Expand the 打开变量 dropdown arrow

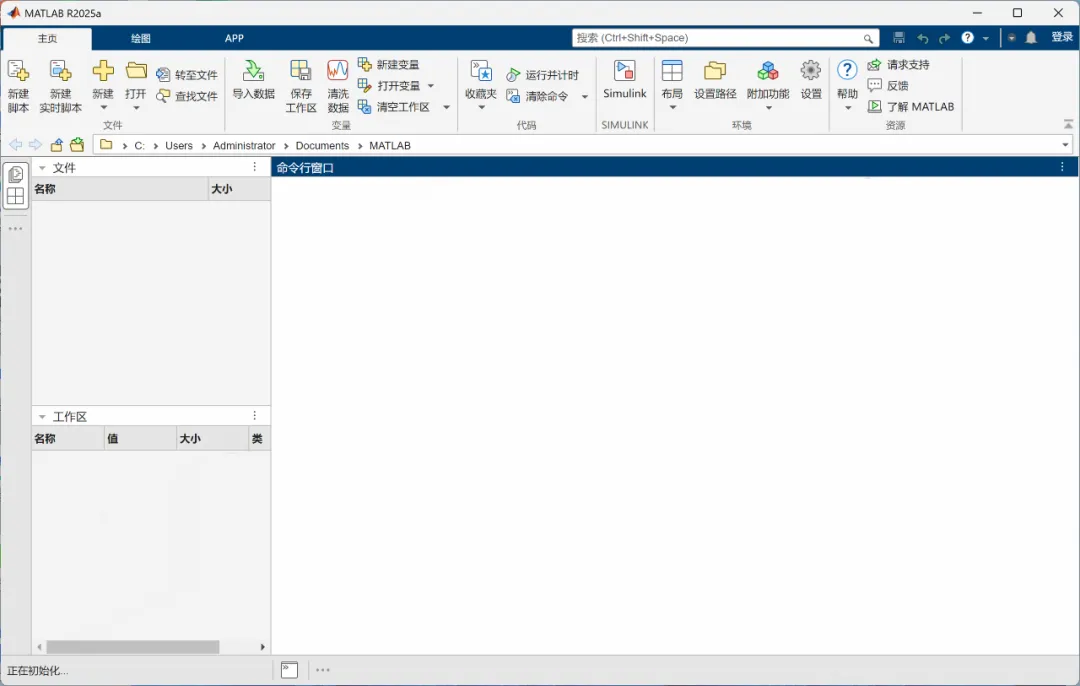pyautogui.click(x=431, y=86)
